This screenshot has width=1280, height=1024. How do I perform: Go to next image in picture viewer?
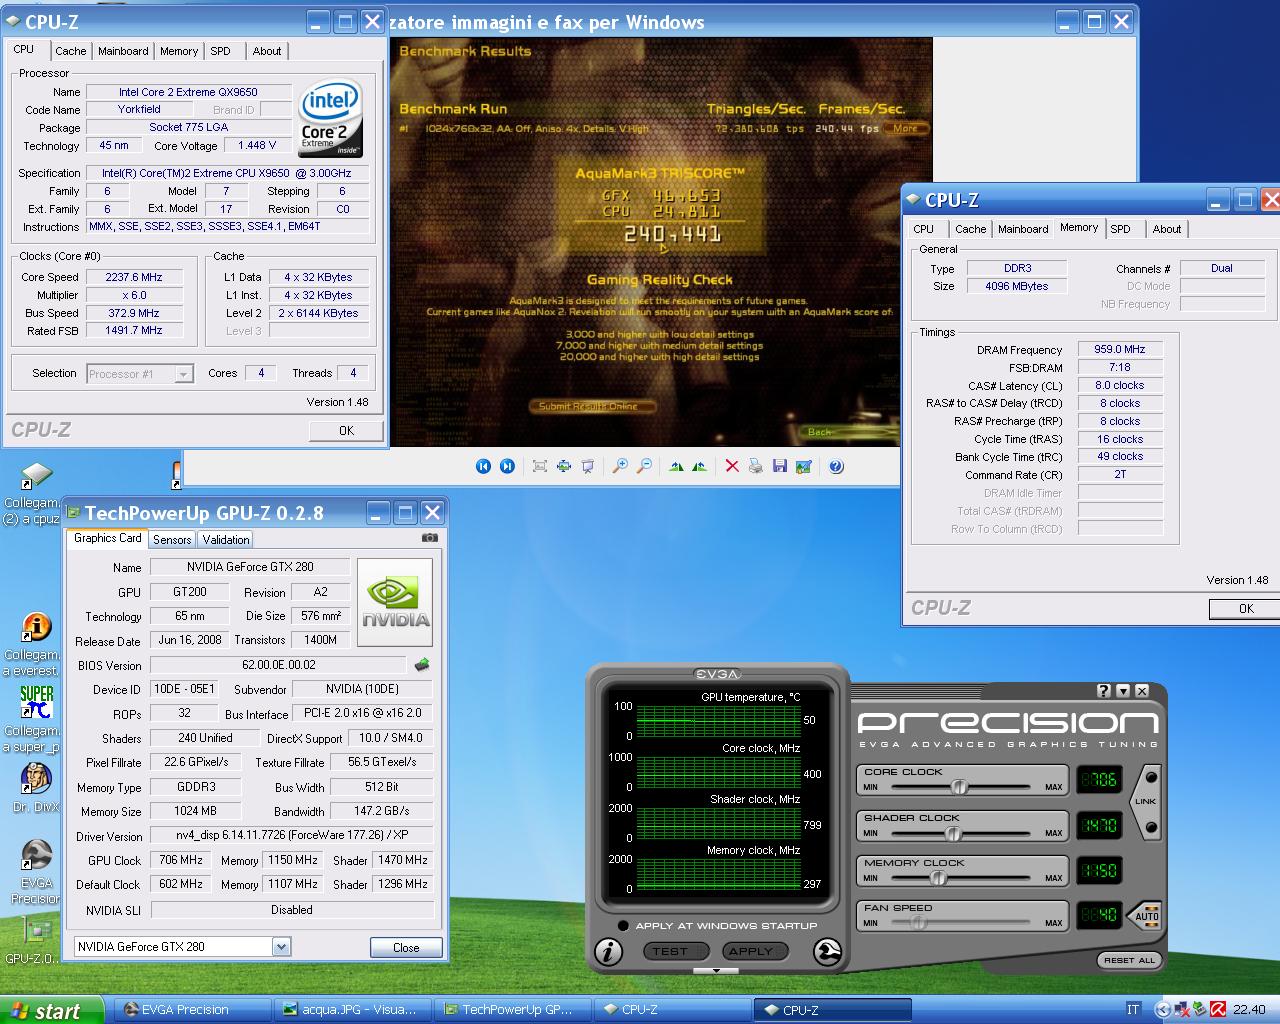pyautogui.click(x=507, y=466)
